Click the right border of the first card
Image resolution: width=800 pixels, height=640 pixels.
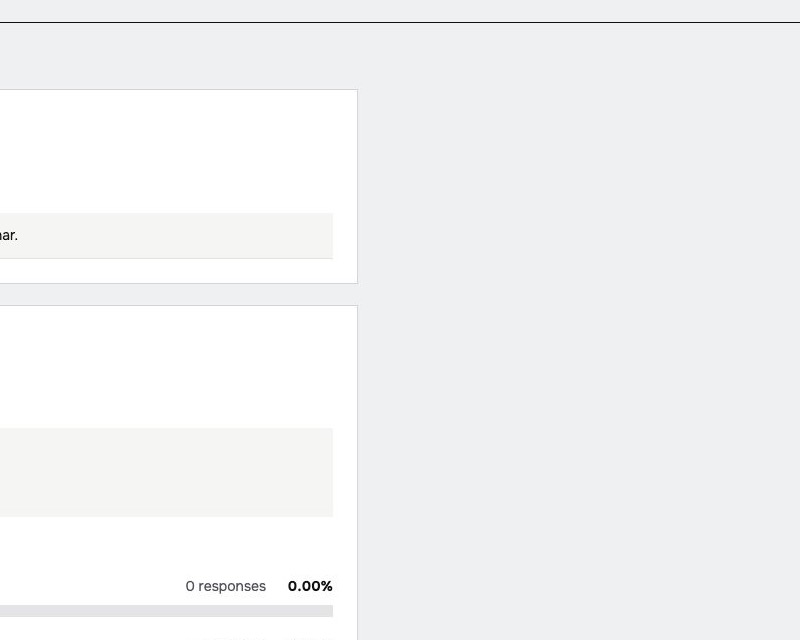[358, 186]
